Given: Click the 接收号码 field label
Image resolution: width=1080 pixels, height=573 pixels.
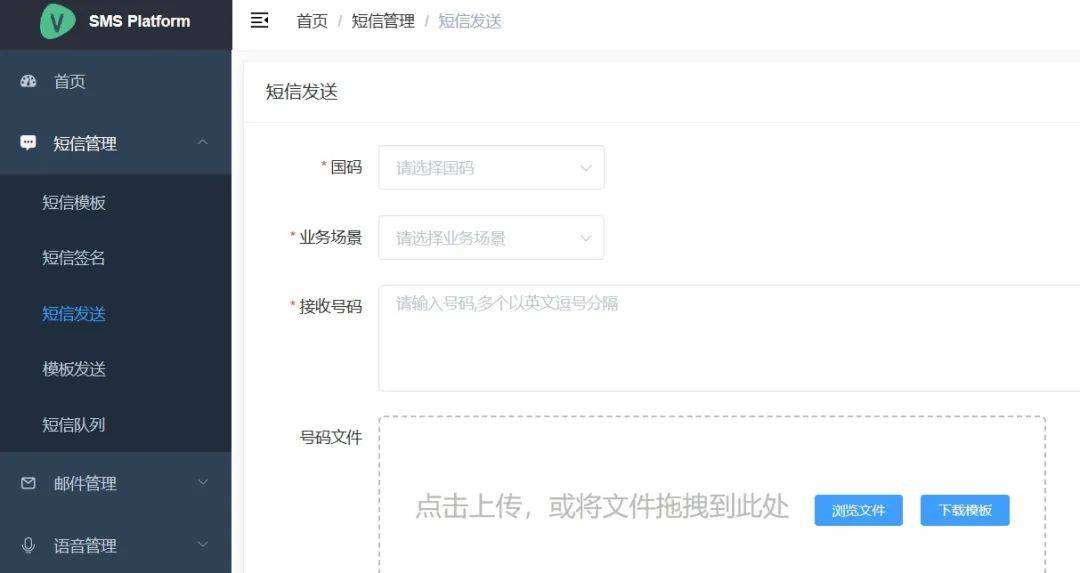Looking at the screenshot, I should point(331,306).
